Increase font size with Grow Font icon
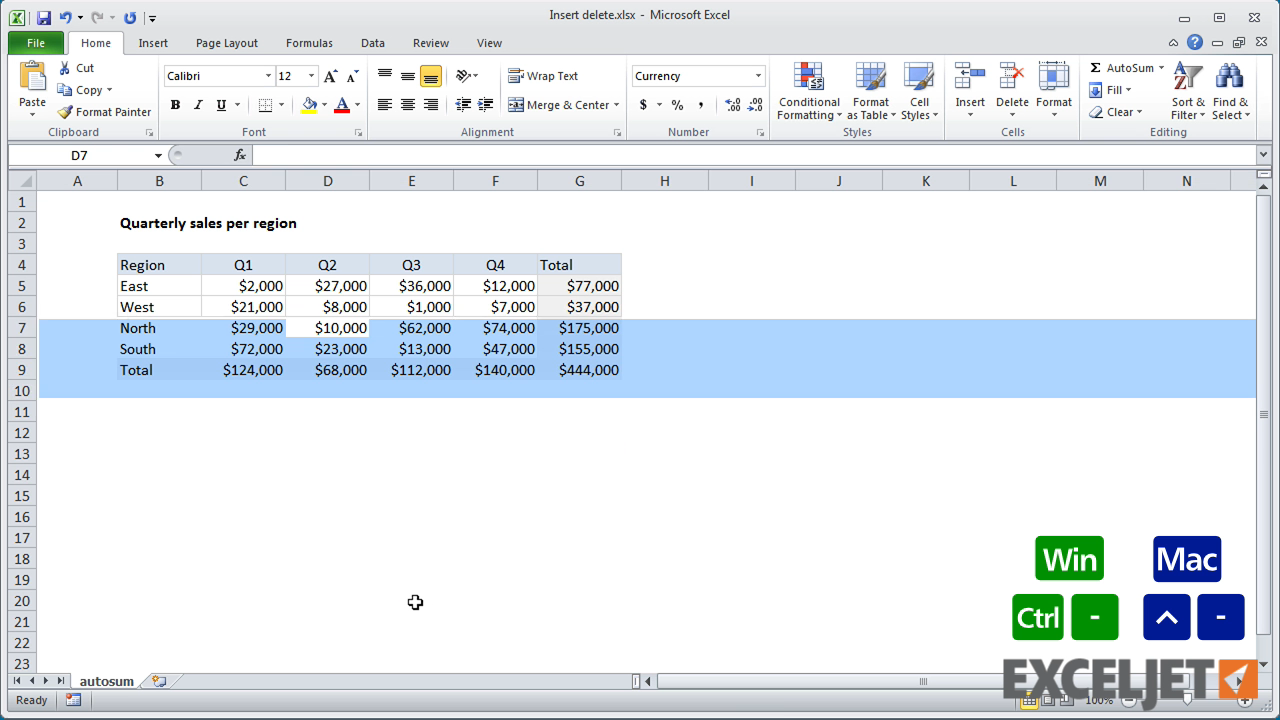This screenshot has height=720, width=1280. coord(330,76)
